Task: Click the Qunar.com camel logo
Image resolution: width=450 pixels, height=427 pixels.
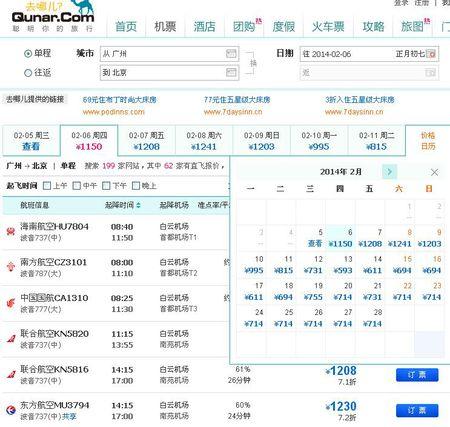Action: pyautogui.click(x=53, y=16)
